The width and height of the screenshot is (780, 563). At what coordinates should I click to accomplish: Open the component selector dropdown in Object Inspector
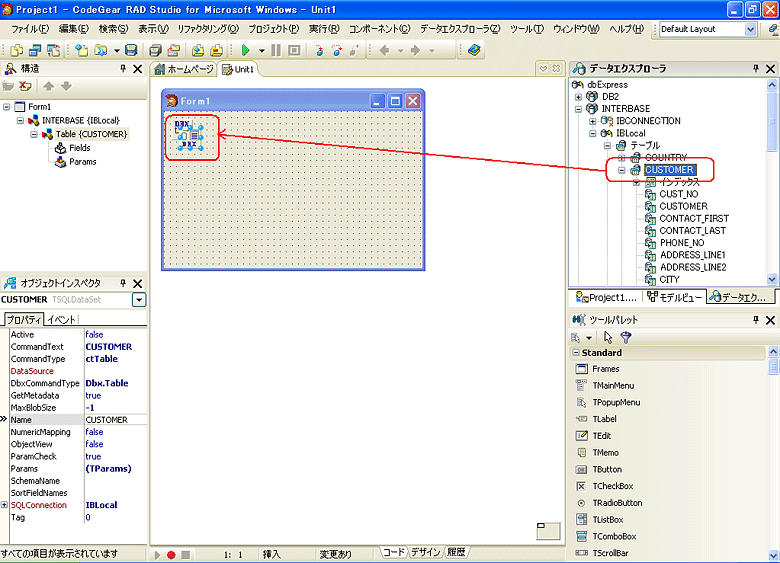coord(139,300)
